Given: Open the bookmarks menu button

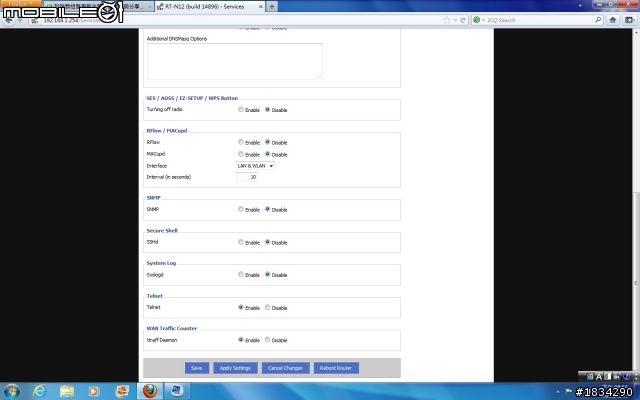Looking at the screenshot, I should coord(629,20).
